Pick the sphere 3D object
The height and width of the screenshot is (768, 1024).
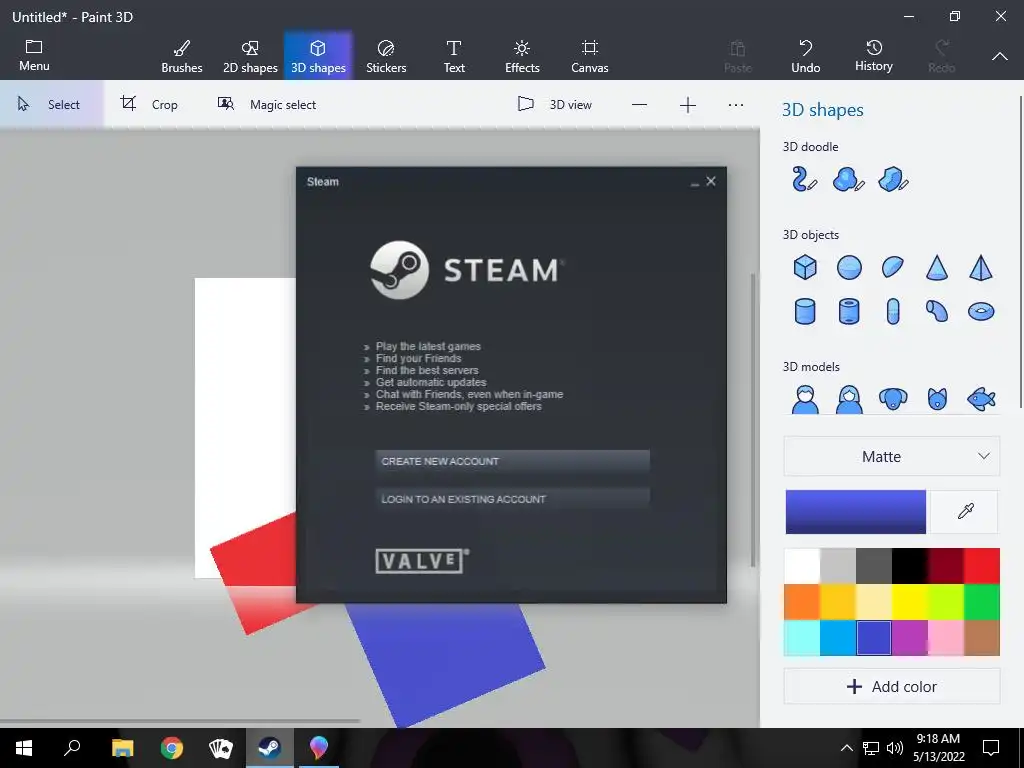click(x=849, y=267)
